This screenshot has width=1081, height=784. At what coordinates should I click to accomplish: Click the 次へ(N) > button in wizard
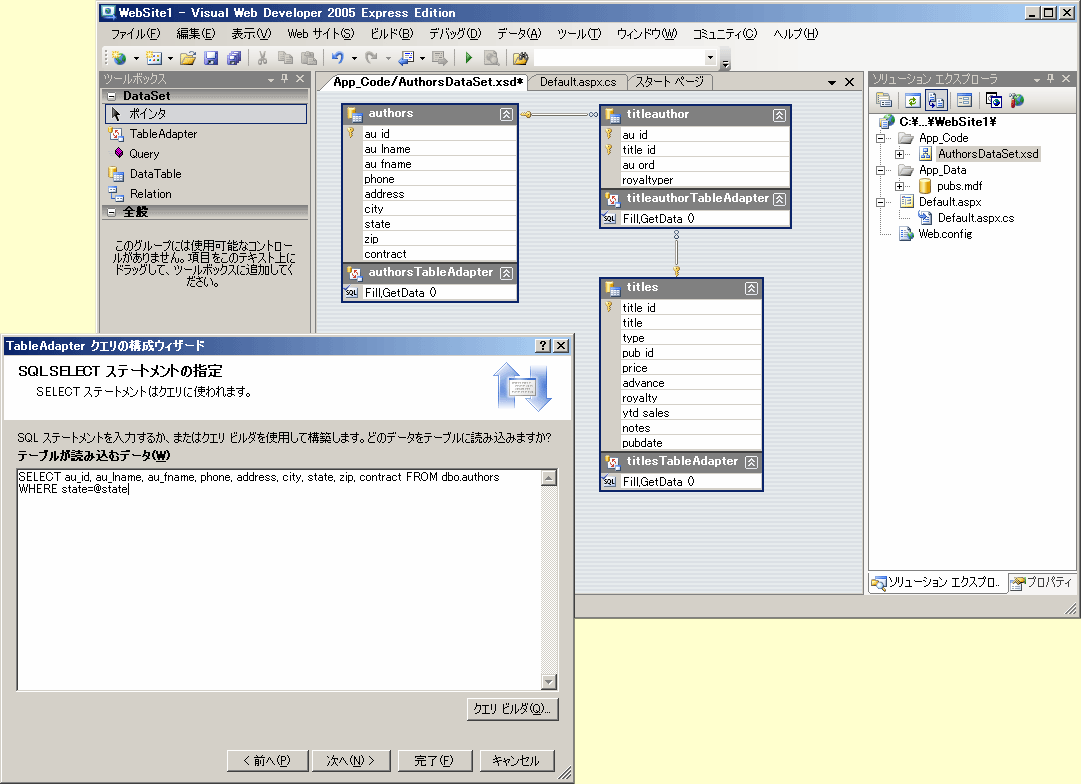coord(350,761)
